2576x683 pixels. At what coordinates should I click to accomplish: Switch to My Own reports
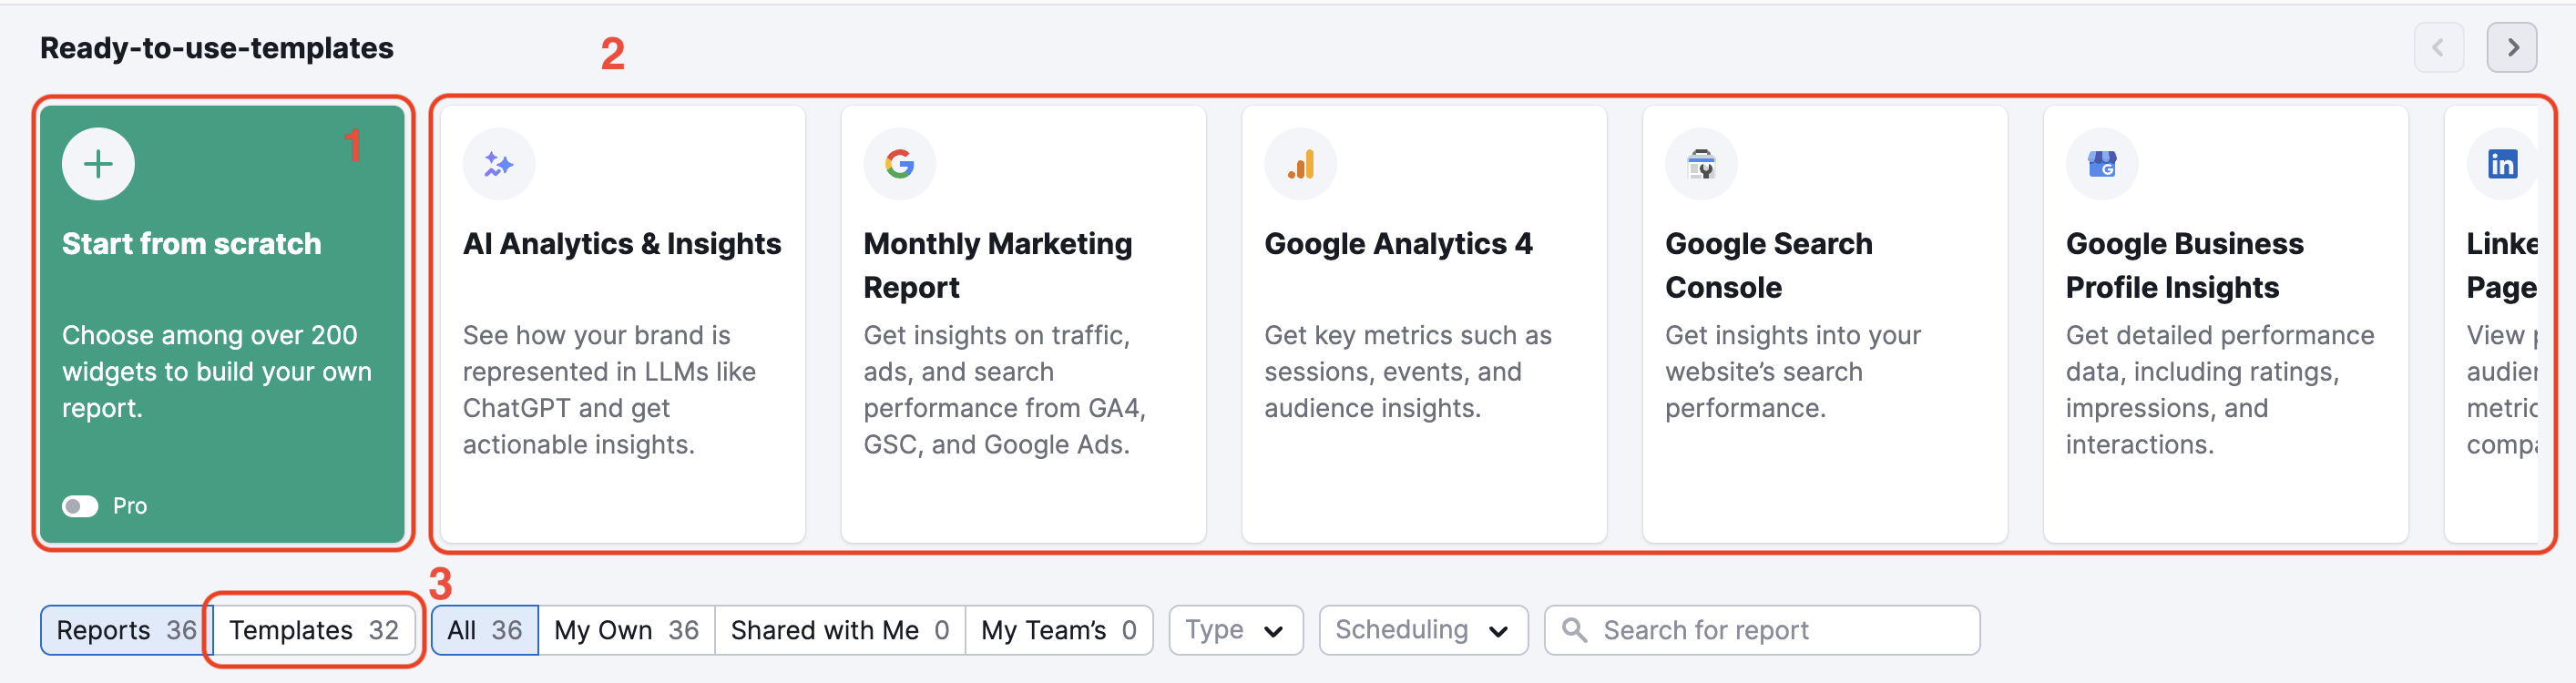coord(625,630)
